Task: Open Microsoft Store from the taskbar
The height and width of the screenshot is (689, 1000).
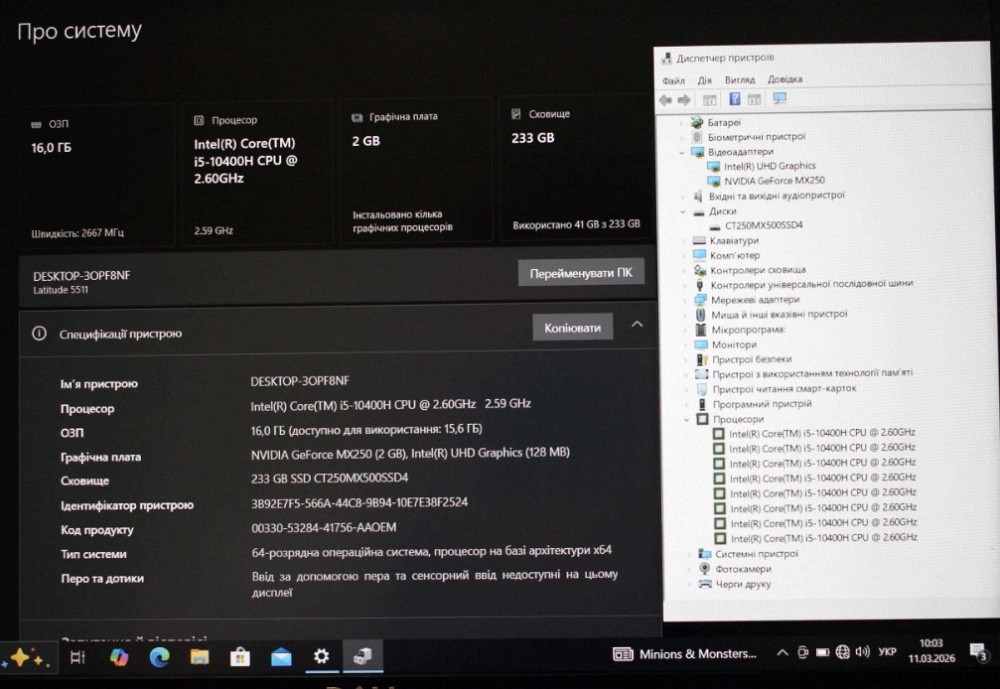Action: (x=240, y=656)
